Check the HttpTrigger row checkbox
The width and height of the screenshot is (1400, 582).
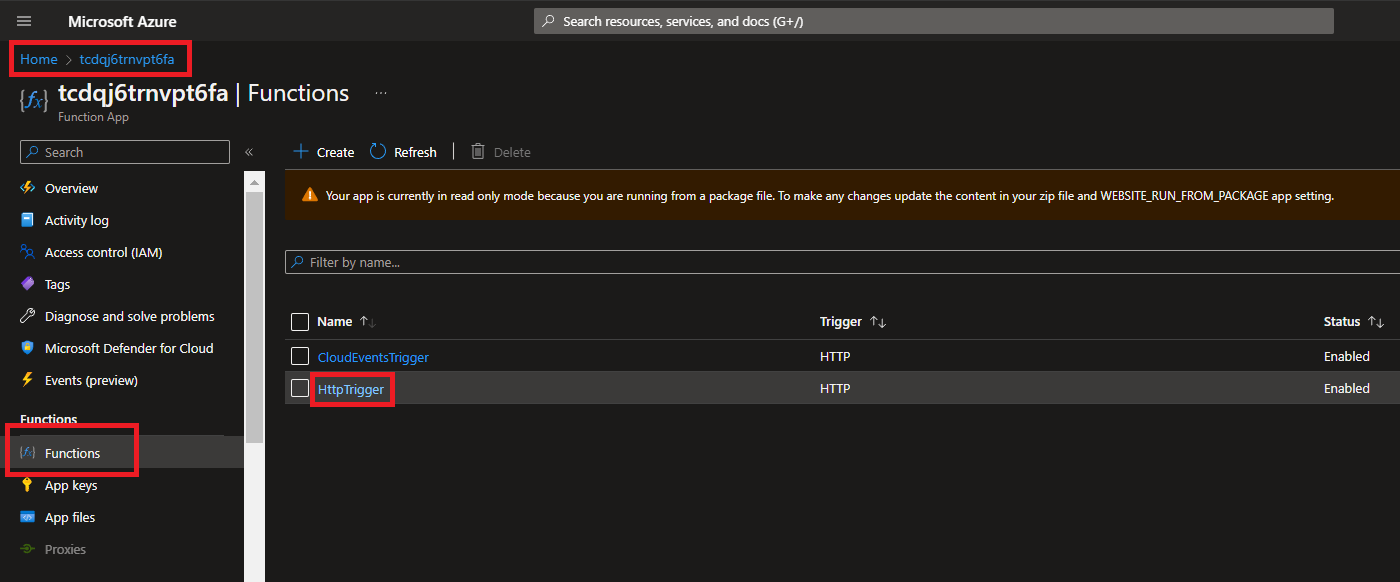[x=300, y=388]
